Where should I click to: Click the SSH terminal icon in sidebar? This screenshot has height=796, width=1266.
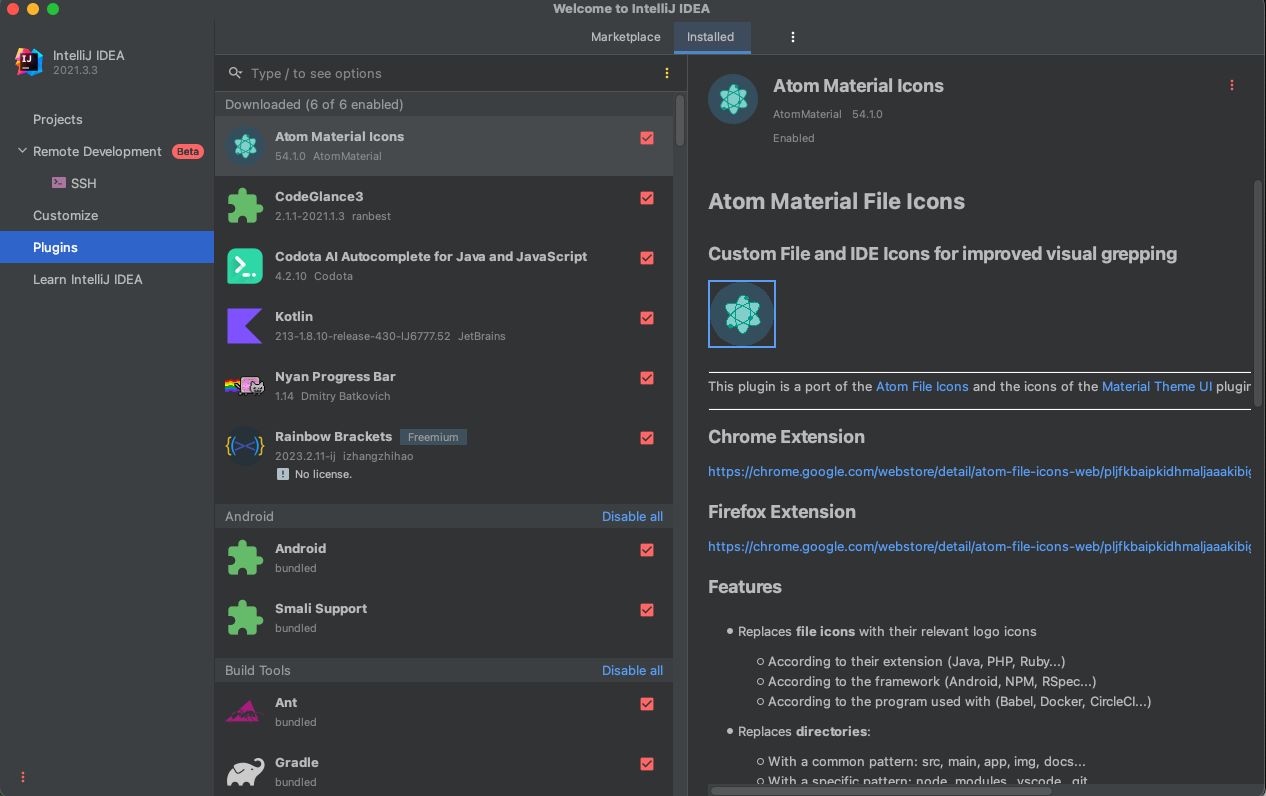coord(59,183)
